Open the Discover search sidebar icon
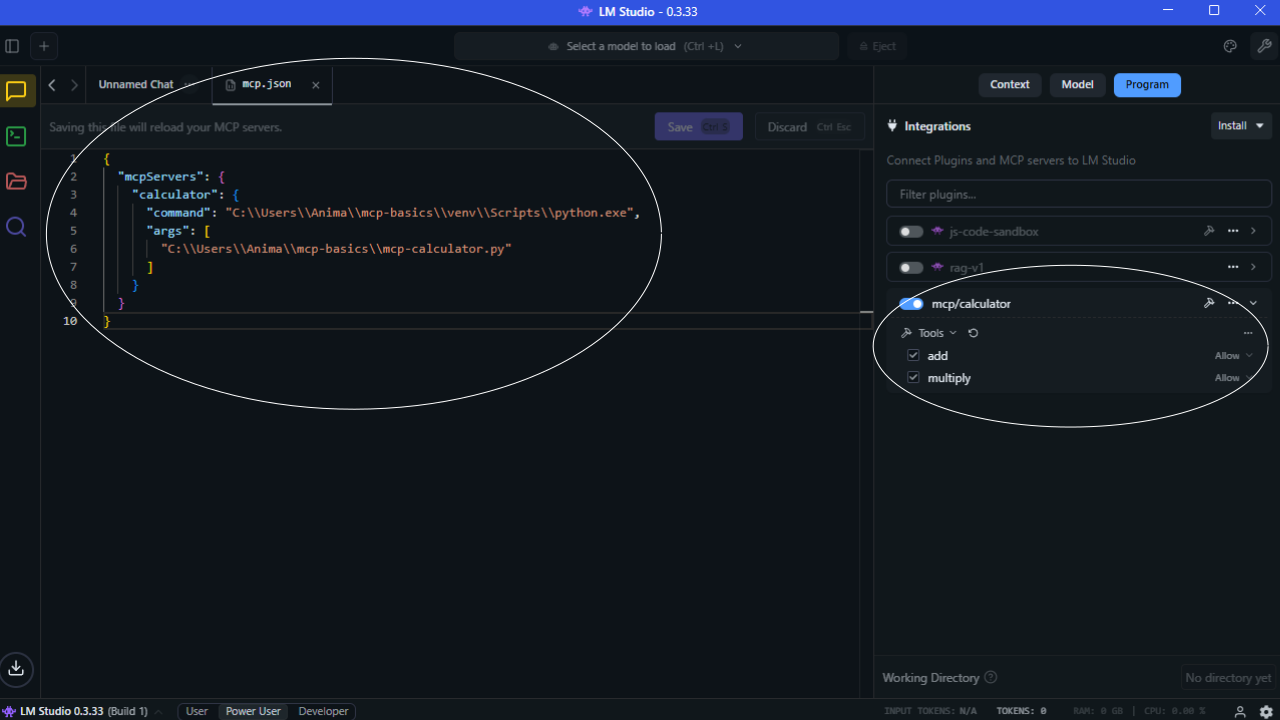This screenshot has width=1280, height=720. [16, 227]
